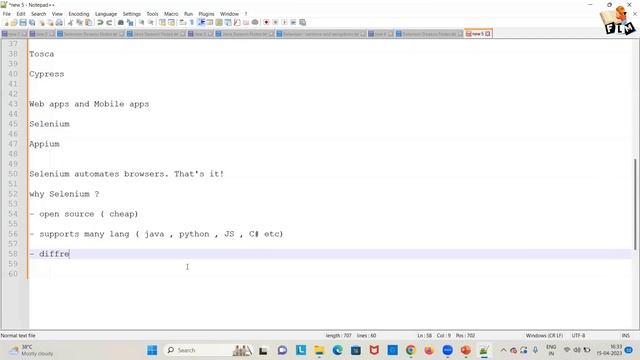Click the Undo arrow toolbar icon
This screenshot has width=640, height=360.
point(100,22)
